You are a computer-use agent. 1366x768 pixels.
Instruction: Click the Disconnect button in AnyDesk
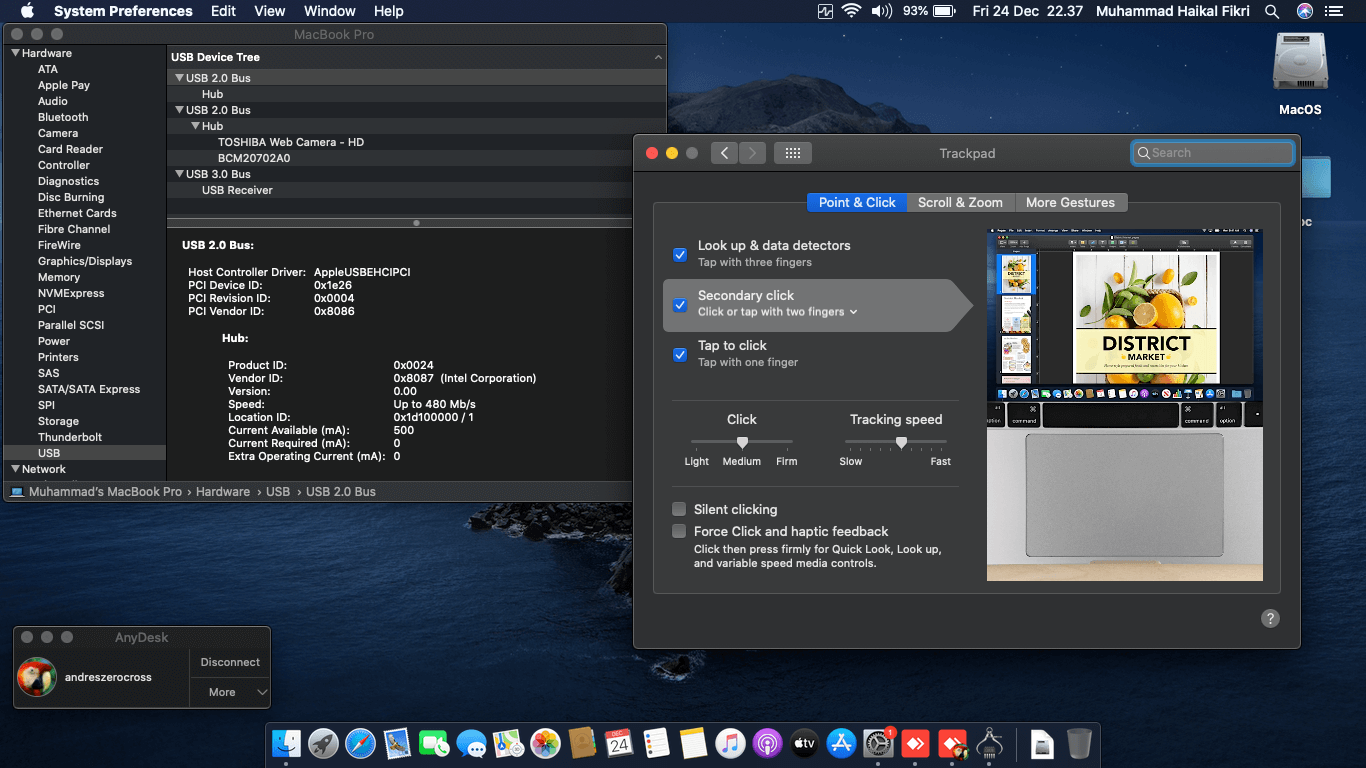click(230, 662)
